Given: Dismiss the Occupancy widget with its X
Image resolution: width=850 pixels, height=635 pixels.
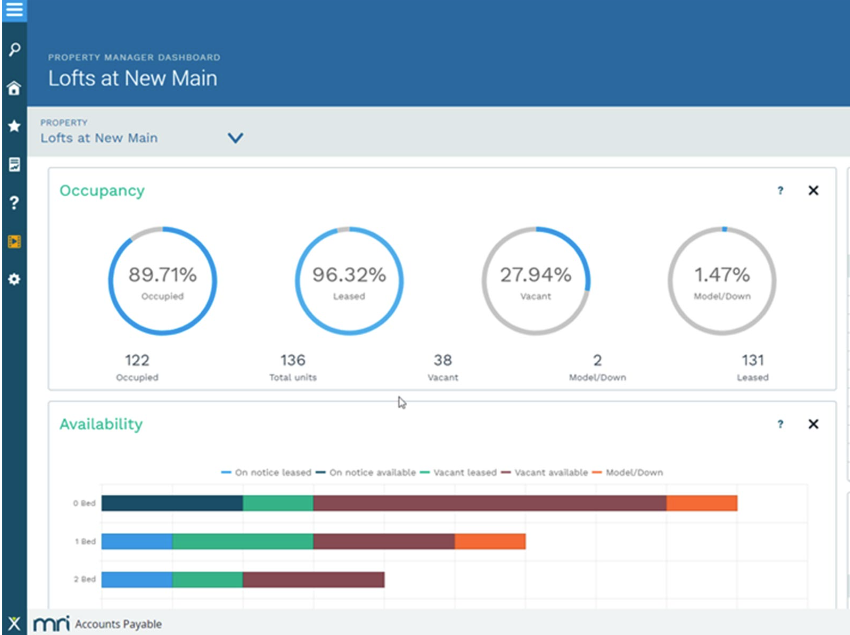Looking at the screenshot, I should [x=813, y=190].
